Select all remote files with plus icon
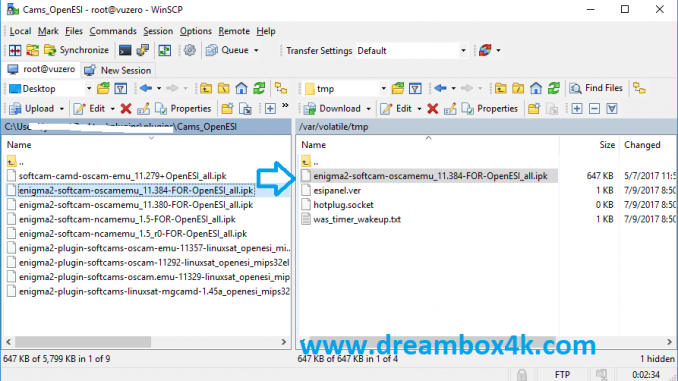678x381 pixels. point(577,109)
